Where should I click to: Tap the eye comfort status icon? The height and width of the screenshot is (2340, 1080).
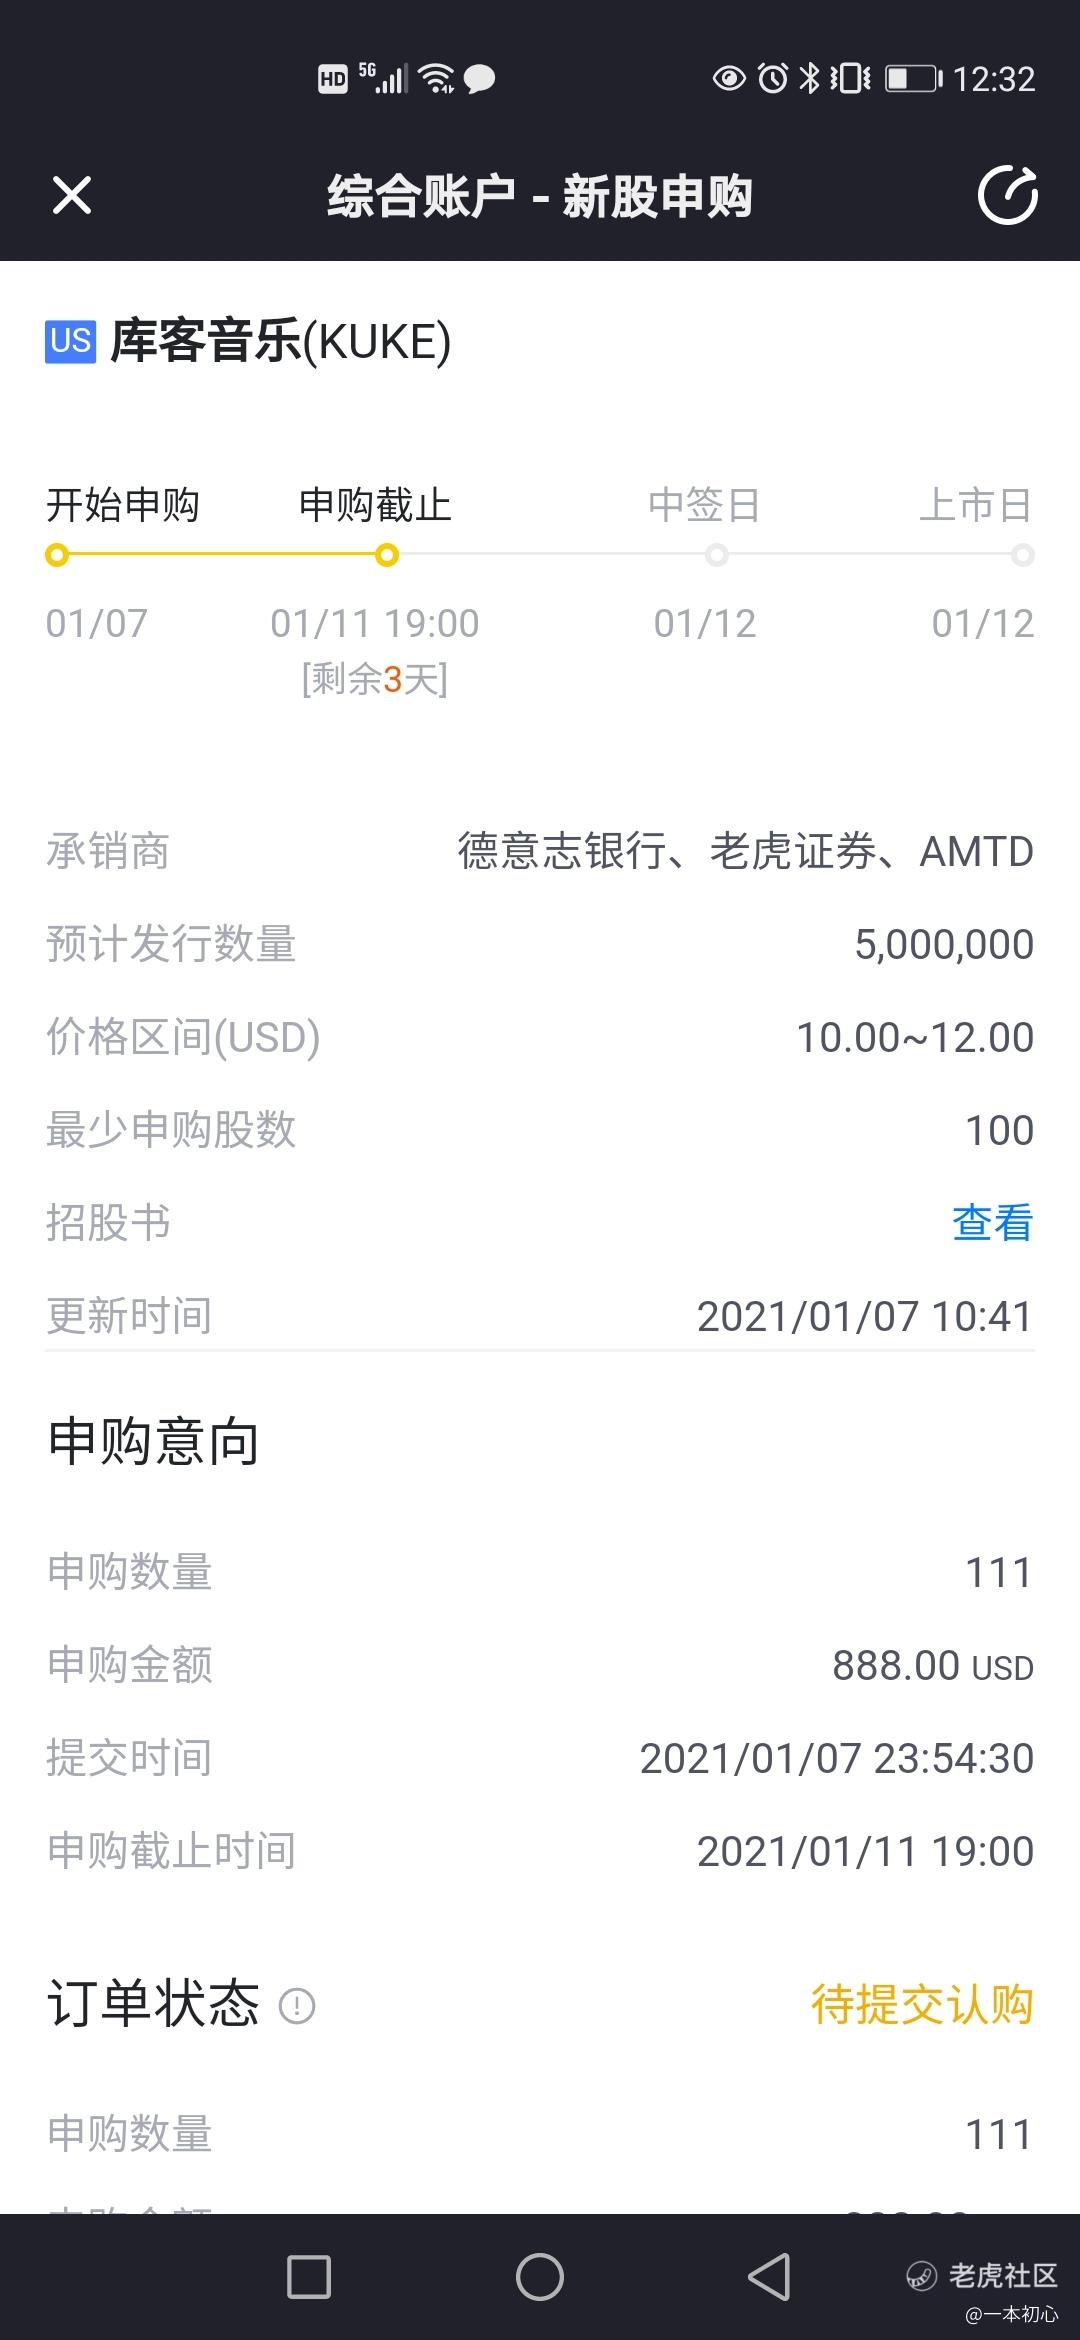pos(729,78)
